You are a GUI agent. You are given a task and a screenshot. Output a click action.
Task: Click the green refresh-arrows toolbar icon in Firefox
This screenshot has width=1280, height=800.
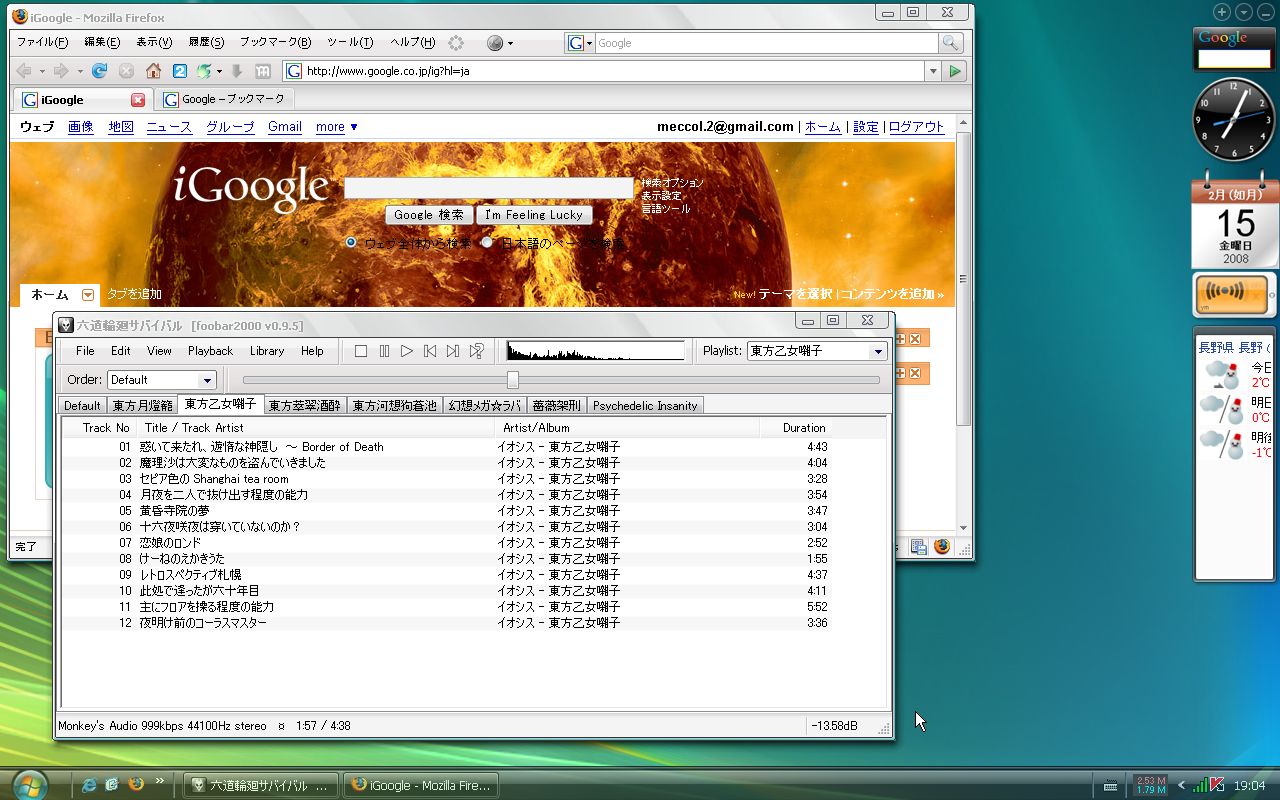coord(204,71)
